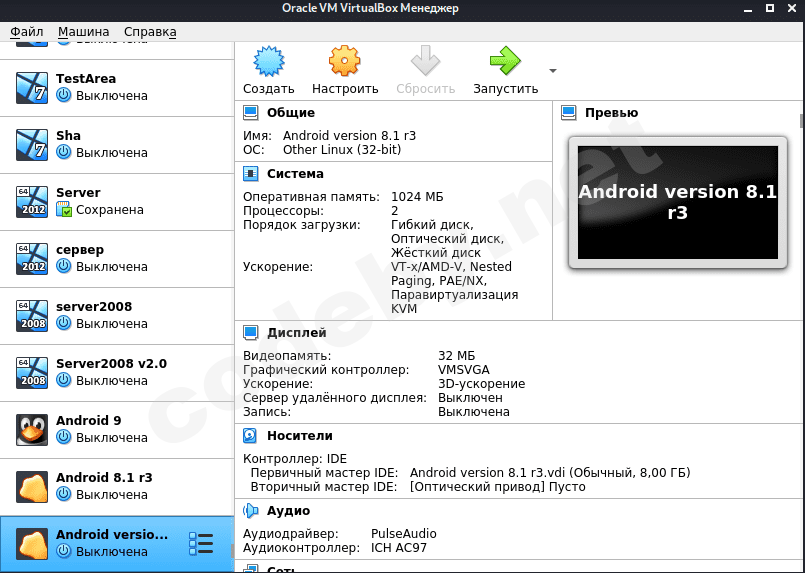The height and width of the screenshot is (573, 805).
Task: Click the TestArea Windows 7 icon
Action: (x=32, y=88)
